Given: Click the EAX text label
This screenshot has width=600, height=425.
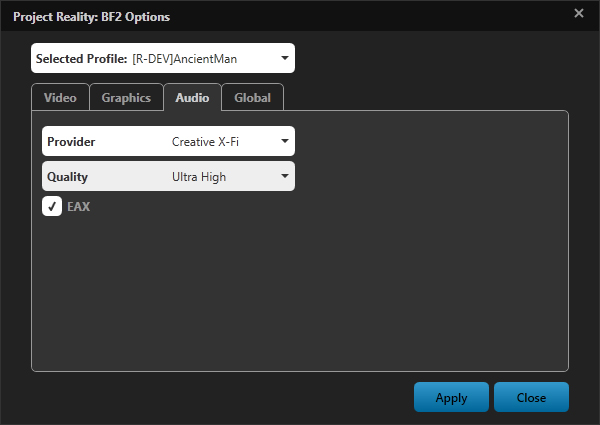Looking at the screenshot, I should [78, 207].
